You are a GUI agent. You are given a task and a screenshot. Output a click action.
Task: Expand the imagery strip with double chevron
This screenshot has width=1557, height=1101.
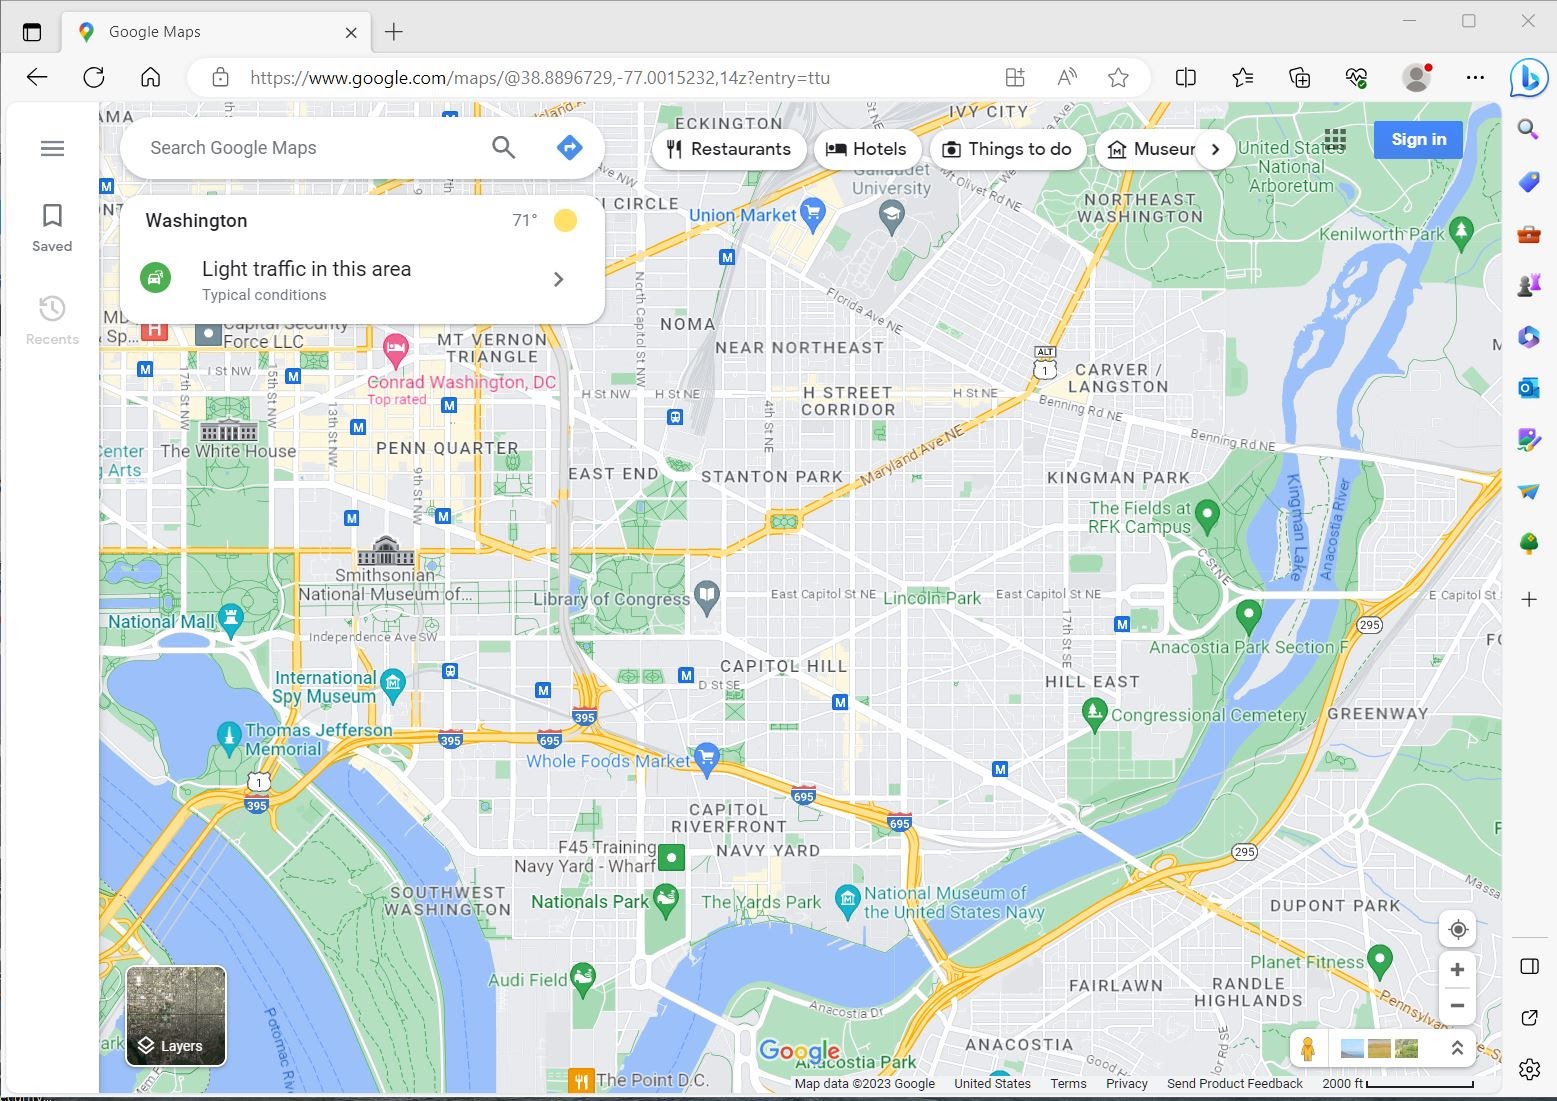(1457, 1048)
